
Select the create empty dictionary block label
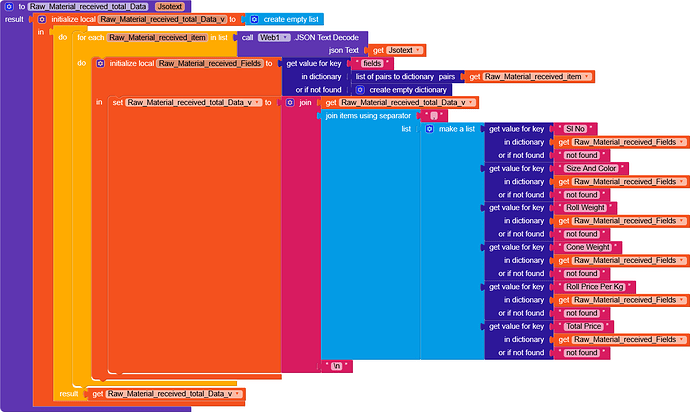click(x=408, y=90)
